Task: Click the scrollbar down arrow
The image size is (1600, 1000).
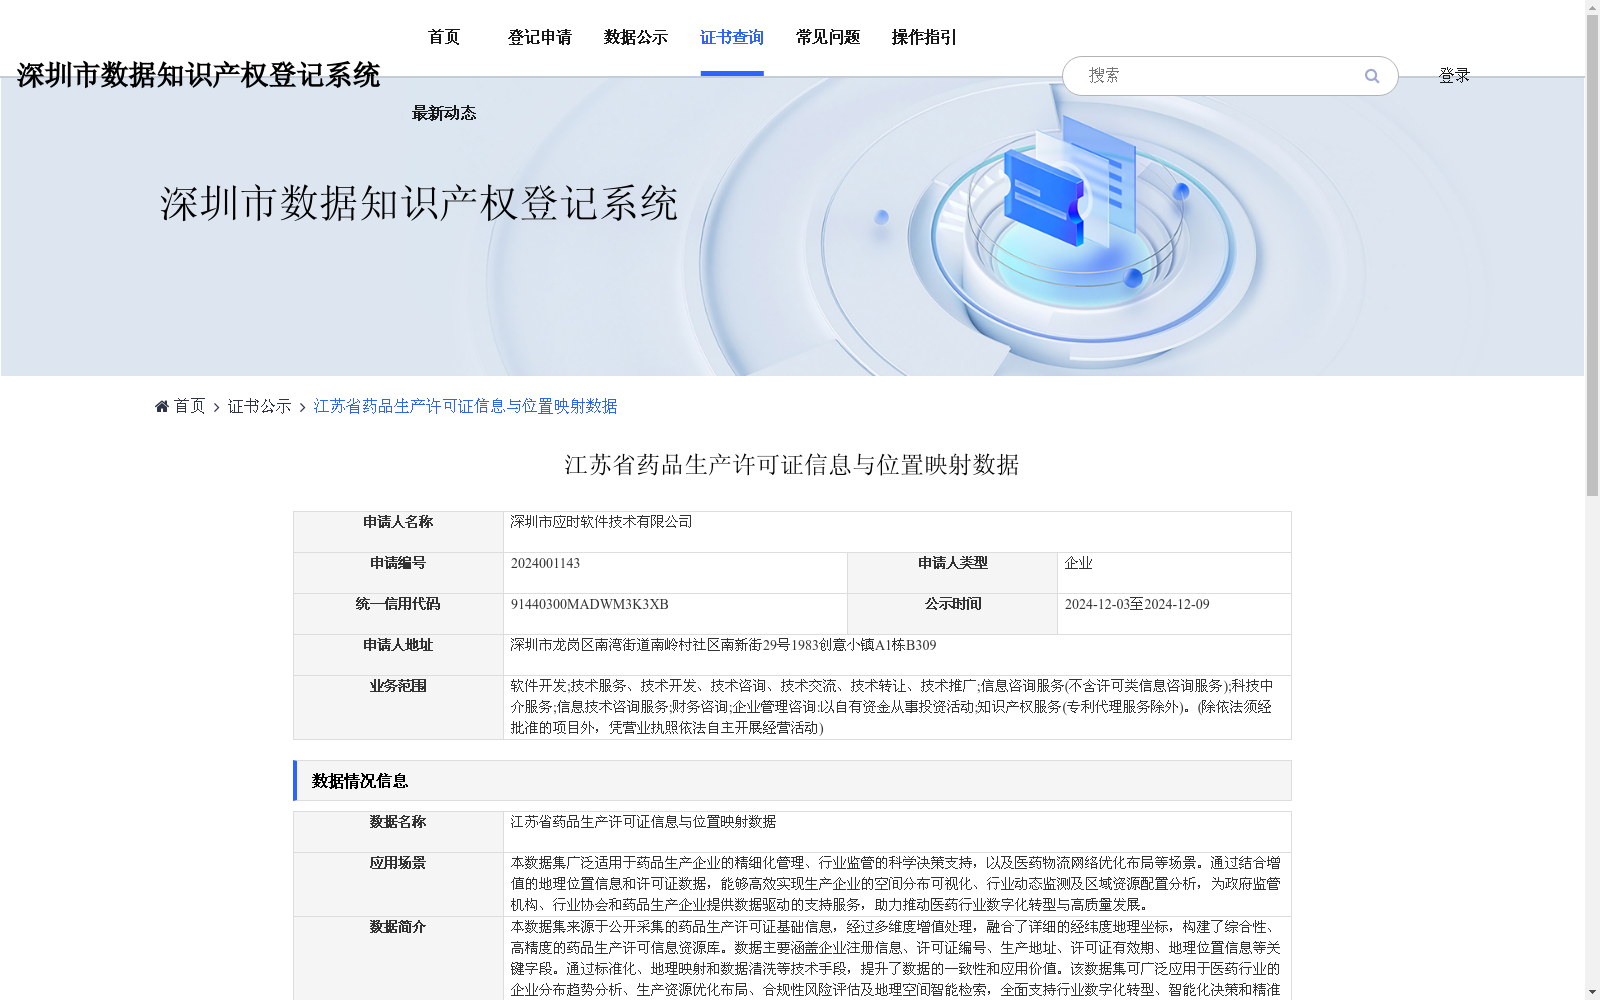Action: tap(1592, 992)
